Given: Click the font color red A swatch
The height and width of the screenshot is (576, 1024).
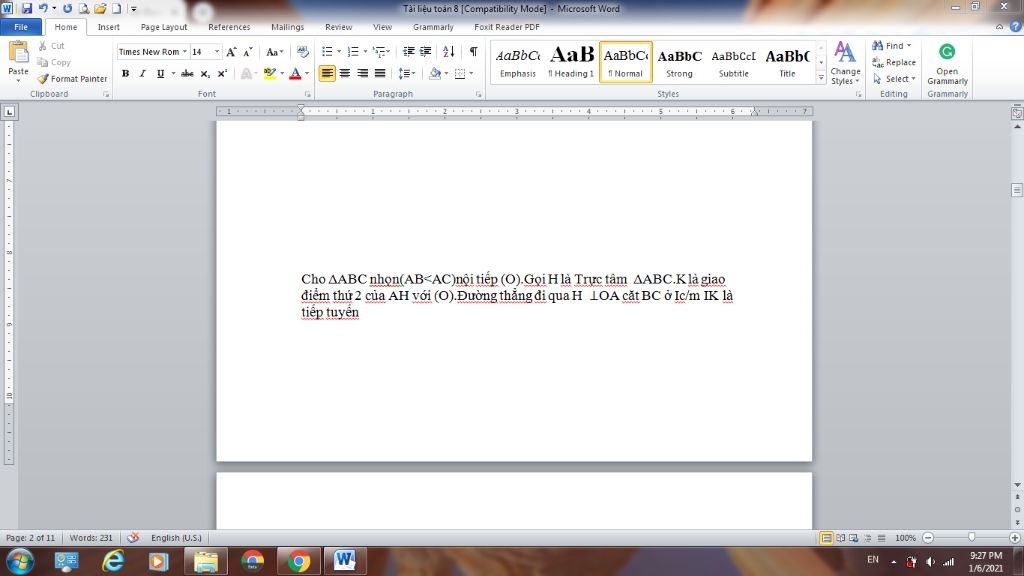Looking at the screenshot, I should pos(295,74).
